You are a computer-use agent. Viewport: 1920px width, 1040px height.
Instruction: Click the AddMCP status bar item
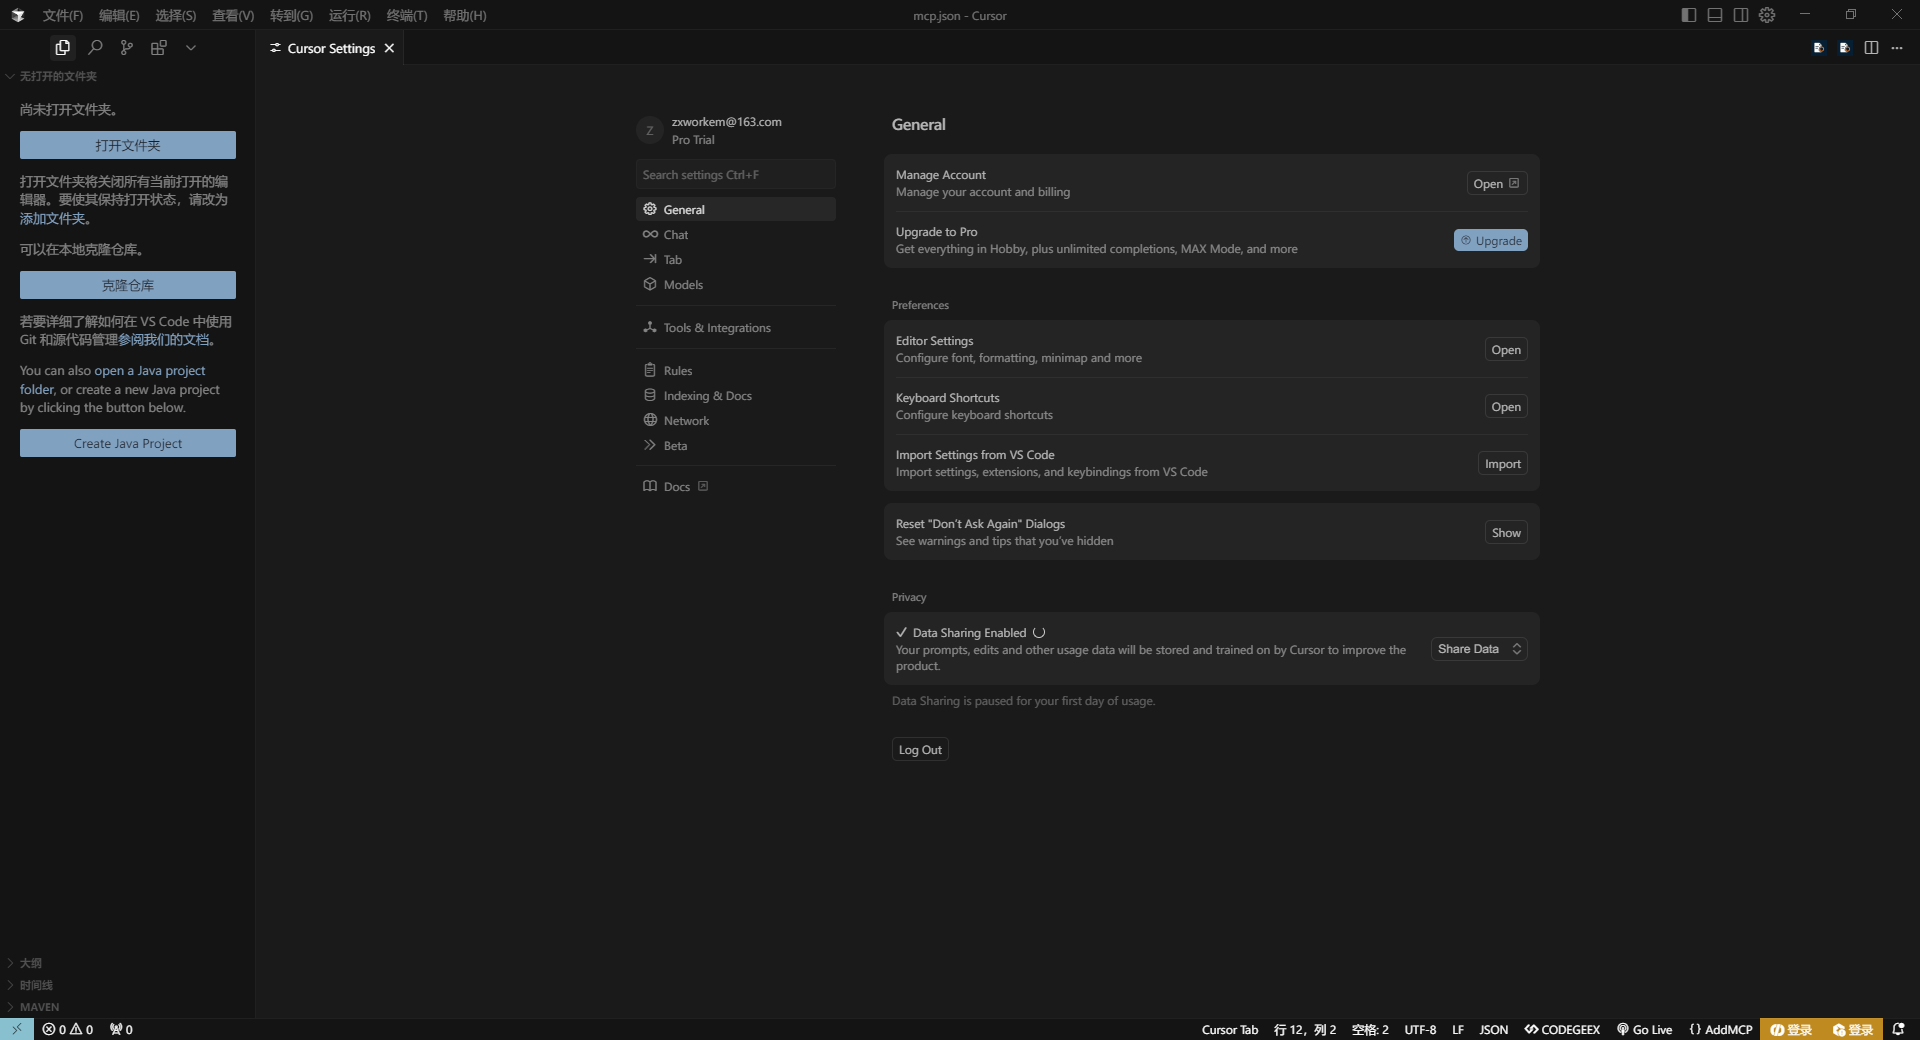pyautogui.click(x=1720, y=1029)
